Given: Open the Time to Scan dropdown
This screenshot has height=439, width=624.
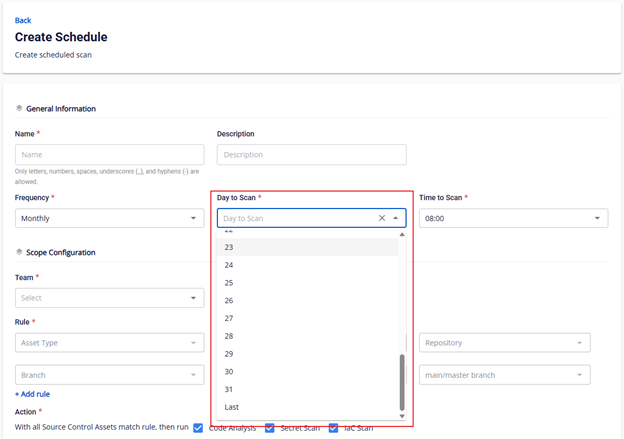Looking at the screenshot, I should point(513,218).
